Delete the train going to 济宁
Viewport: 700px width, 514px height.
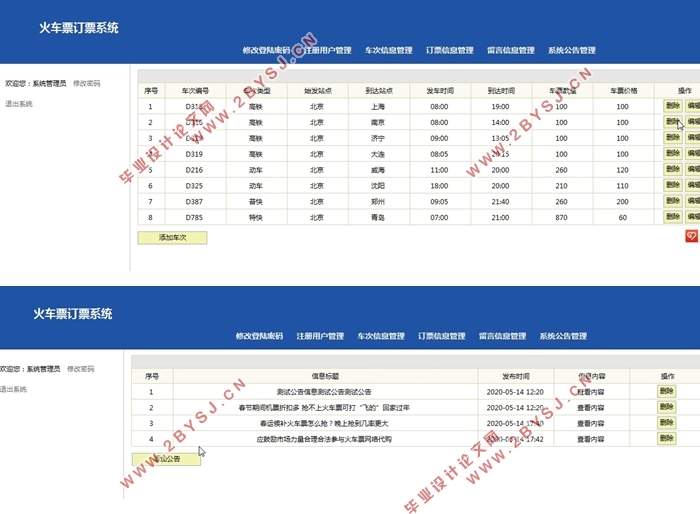click(673, 138)
